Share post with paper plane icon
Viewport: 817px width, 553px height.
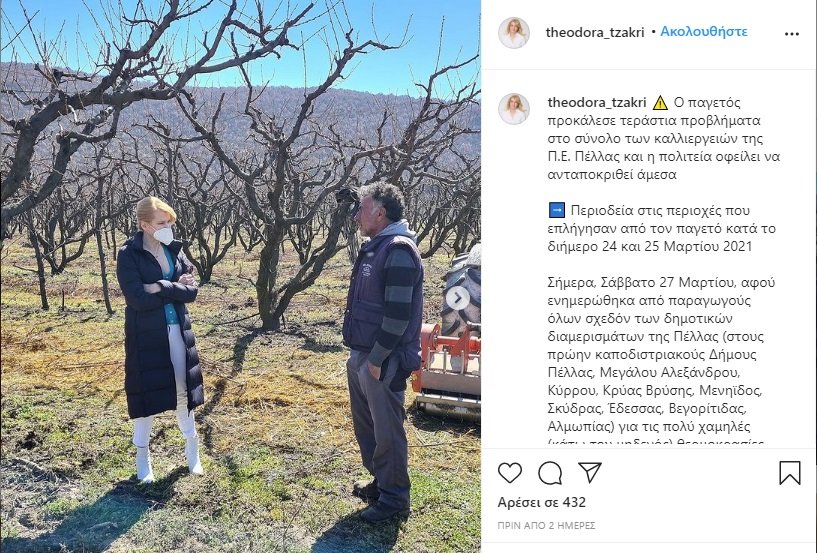click(x=590, y=472)
